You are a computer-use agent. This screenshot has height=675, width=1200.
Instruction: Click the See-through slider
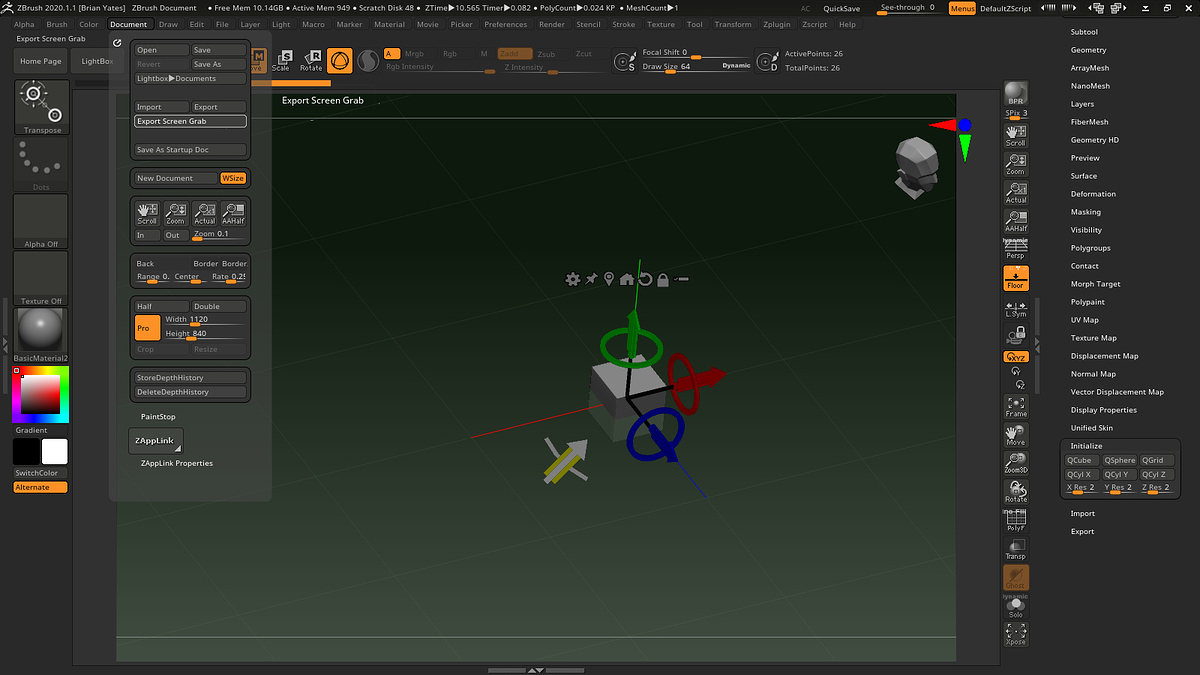(x=908, y=8)
